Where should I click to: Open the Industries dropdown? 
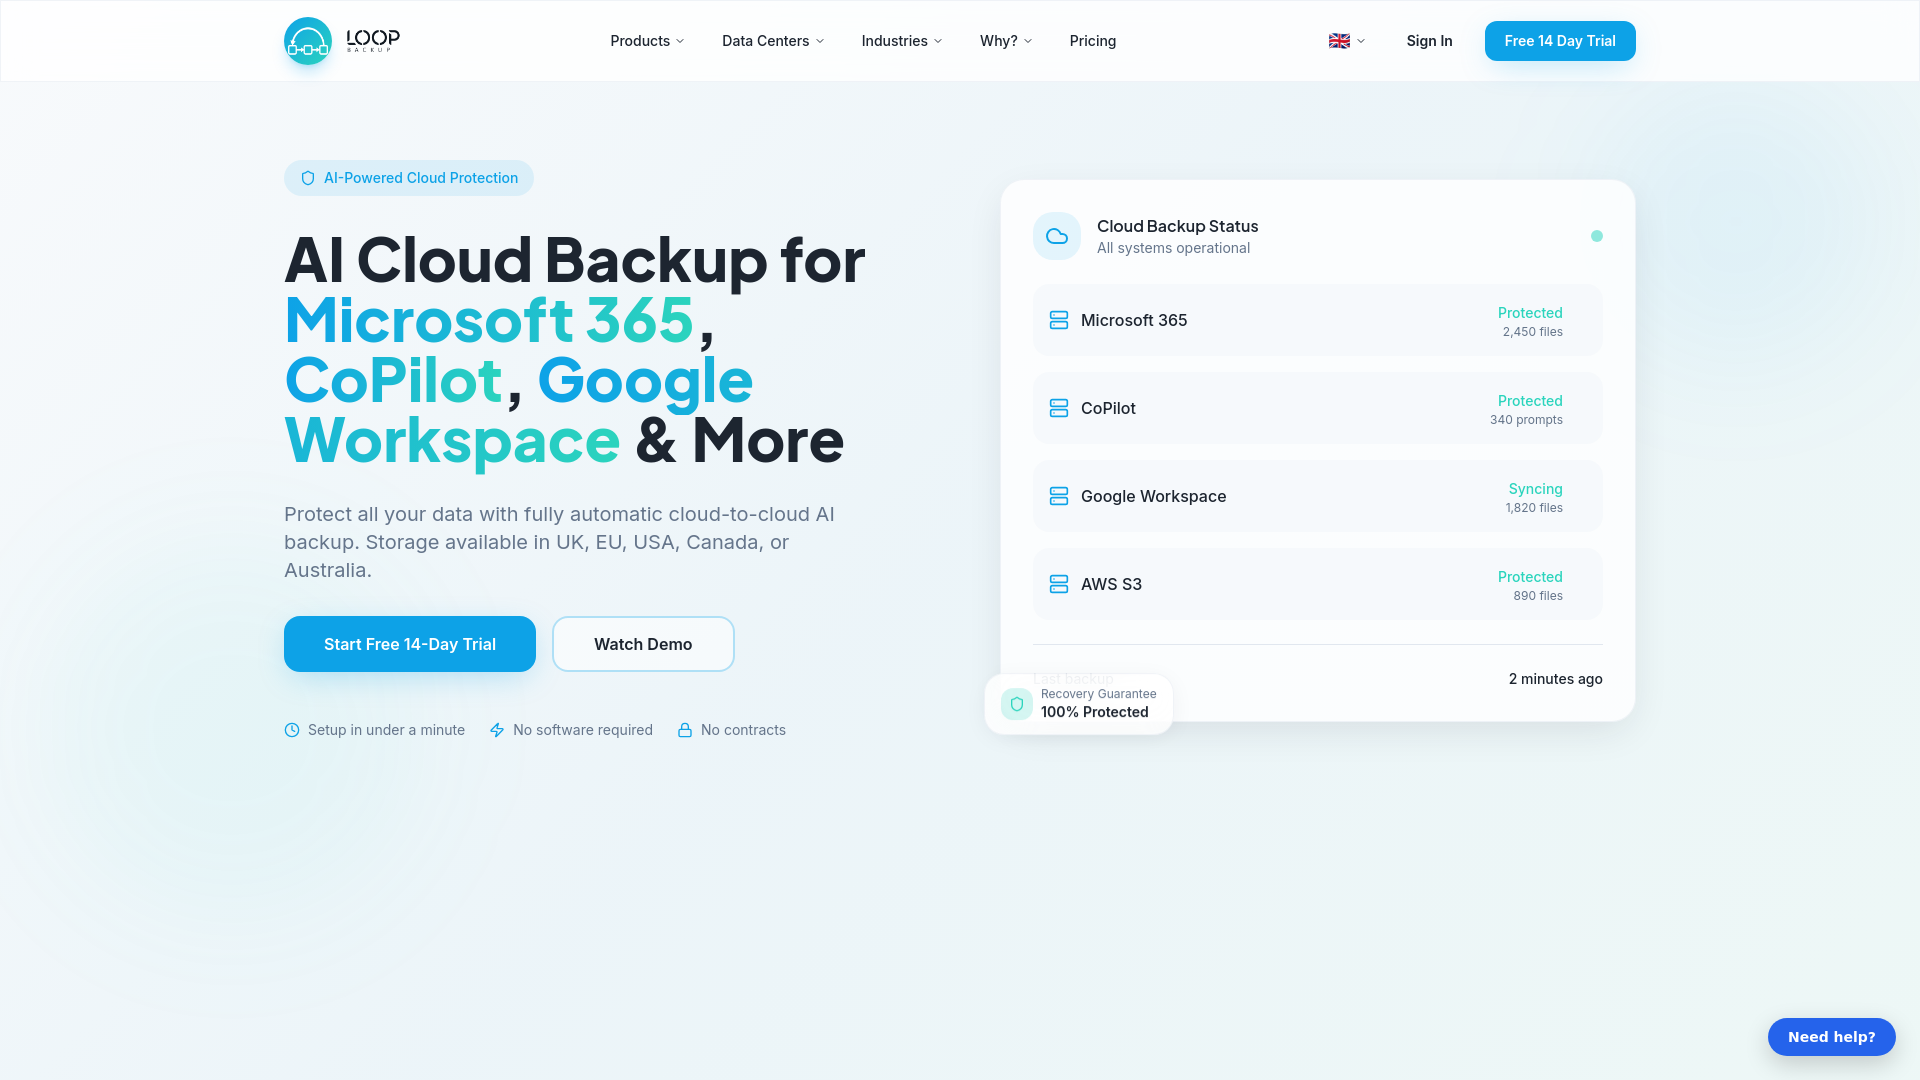(x=902, y=41)
